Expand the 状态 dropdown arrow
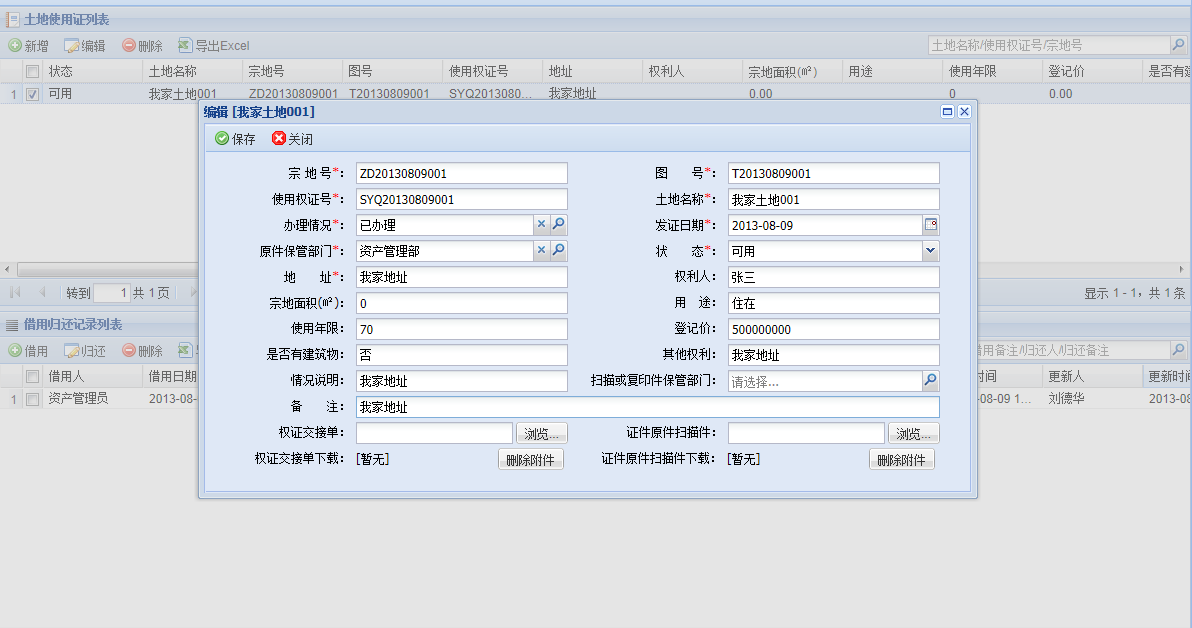The image size is (1192, 628). 930,250
